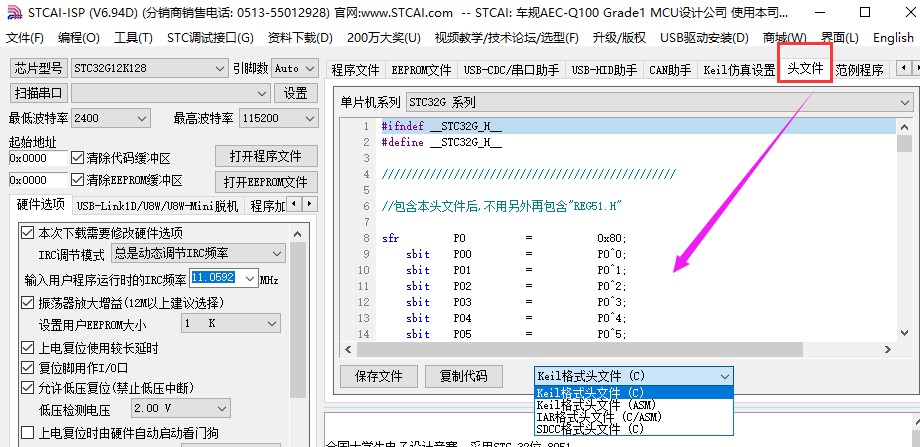Click hardware options vertical scrollbar thumb
This screenshot has width=920, height=447.
297,320
